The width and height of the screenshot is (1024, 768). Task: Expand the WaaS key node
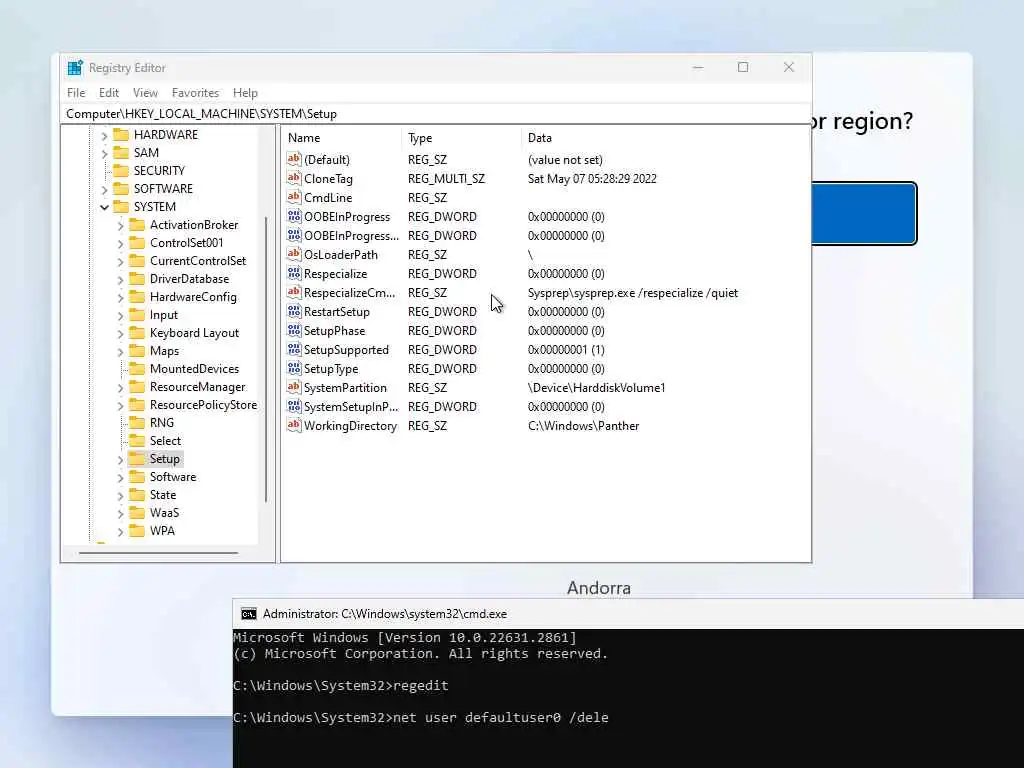coord(120,514)
